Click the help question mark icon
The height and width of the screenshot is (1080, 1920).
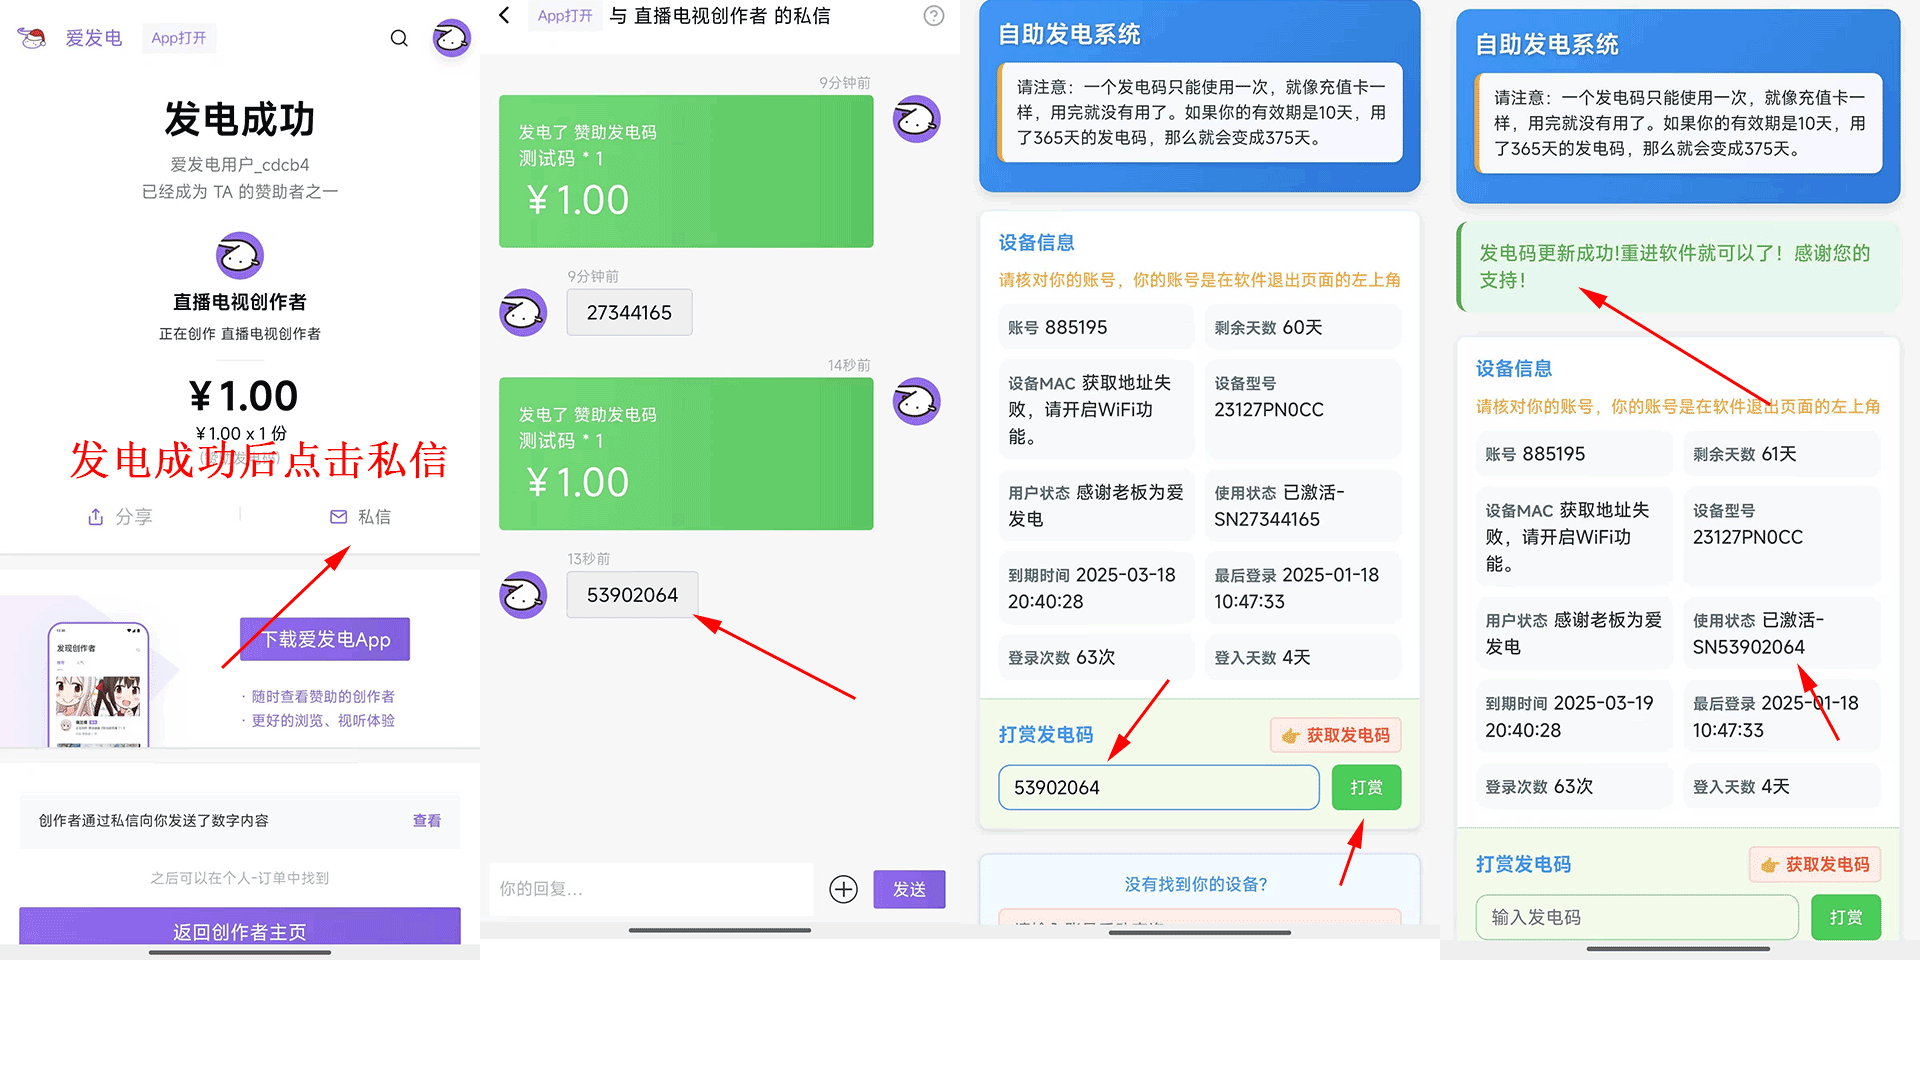pyautogui.click(x=933, y=16)
